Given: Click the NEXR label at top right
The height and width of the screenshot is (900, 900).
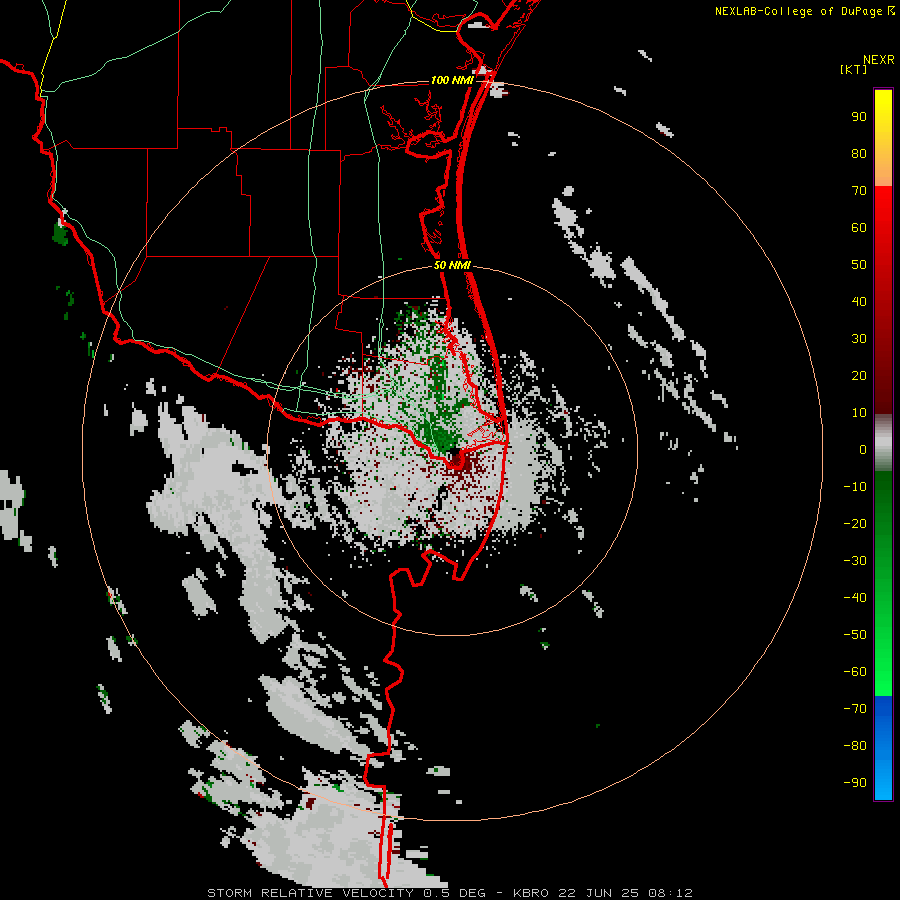Looking at the screenshot, I should tap(879, 60).
